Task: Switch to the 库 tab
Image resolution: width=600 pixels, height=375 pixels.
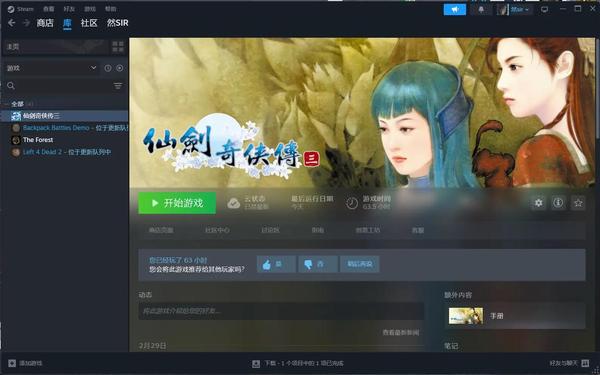Action: click(67, 23)
